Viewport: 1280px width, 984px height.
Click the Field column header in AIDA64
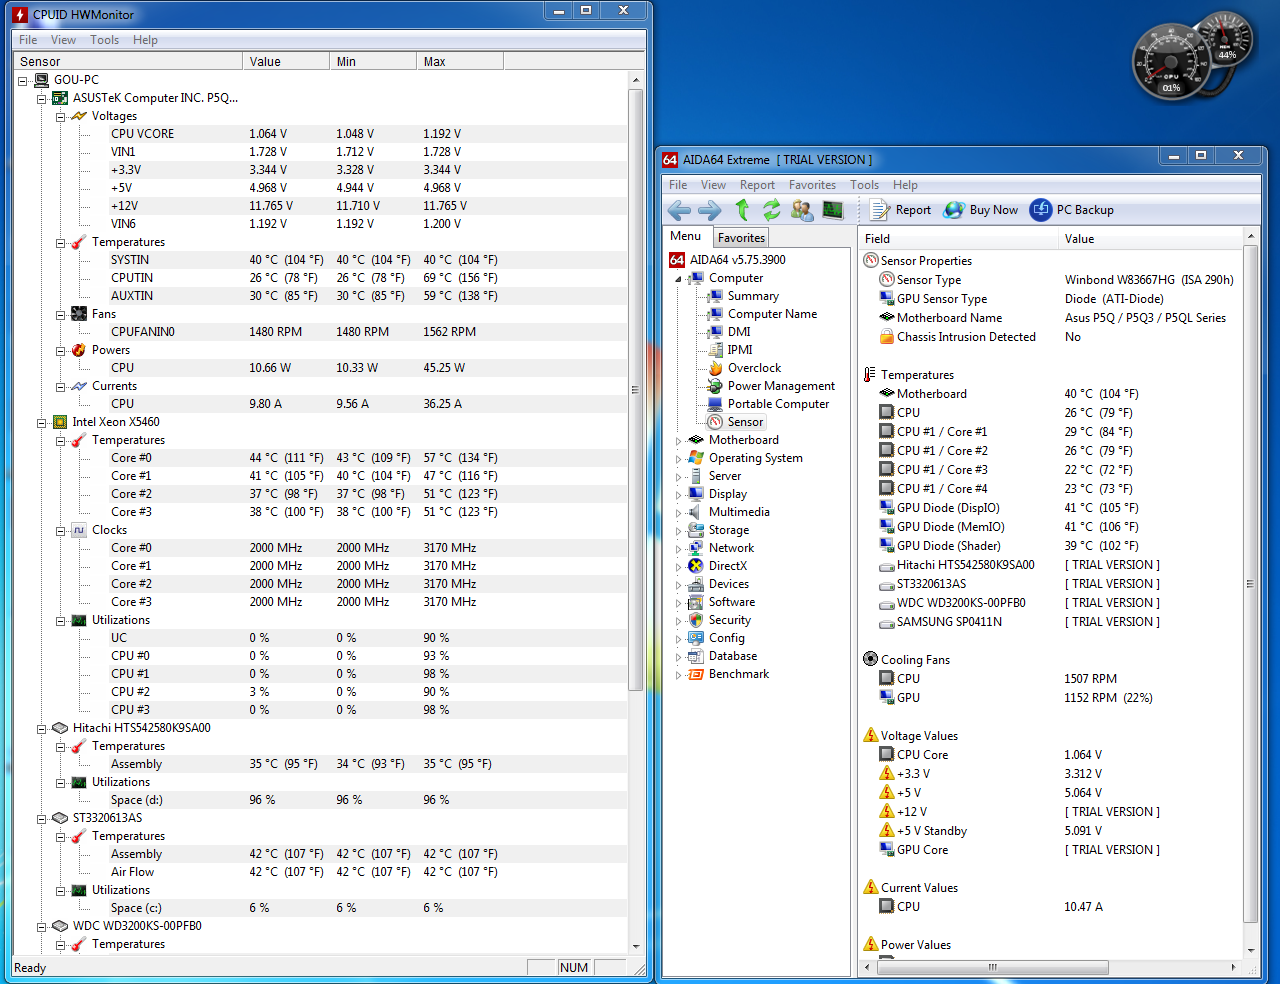(958, 239)
